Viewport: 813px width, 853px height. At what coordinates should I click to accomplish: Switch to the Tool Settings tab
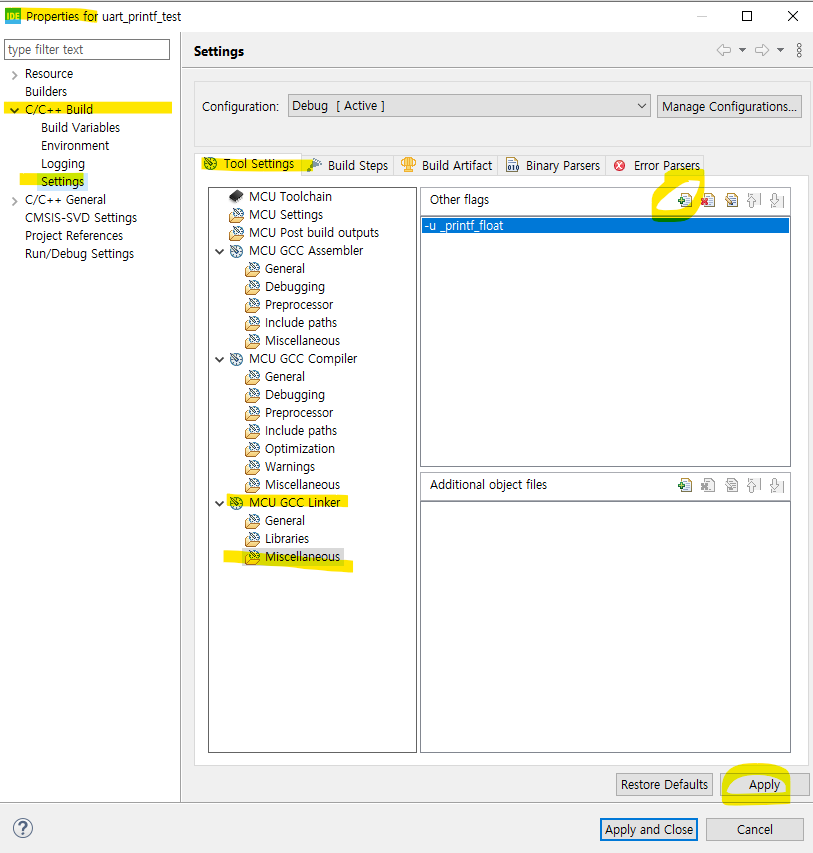tap(249, 164)
